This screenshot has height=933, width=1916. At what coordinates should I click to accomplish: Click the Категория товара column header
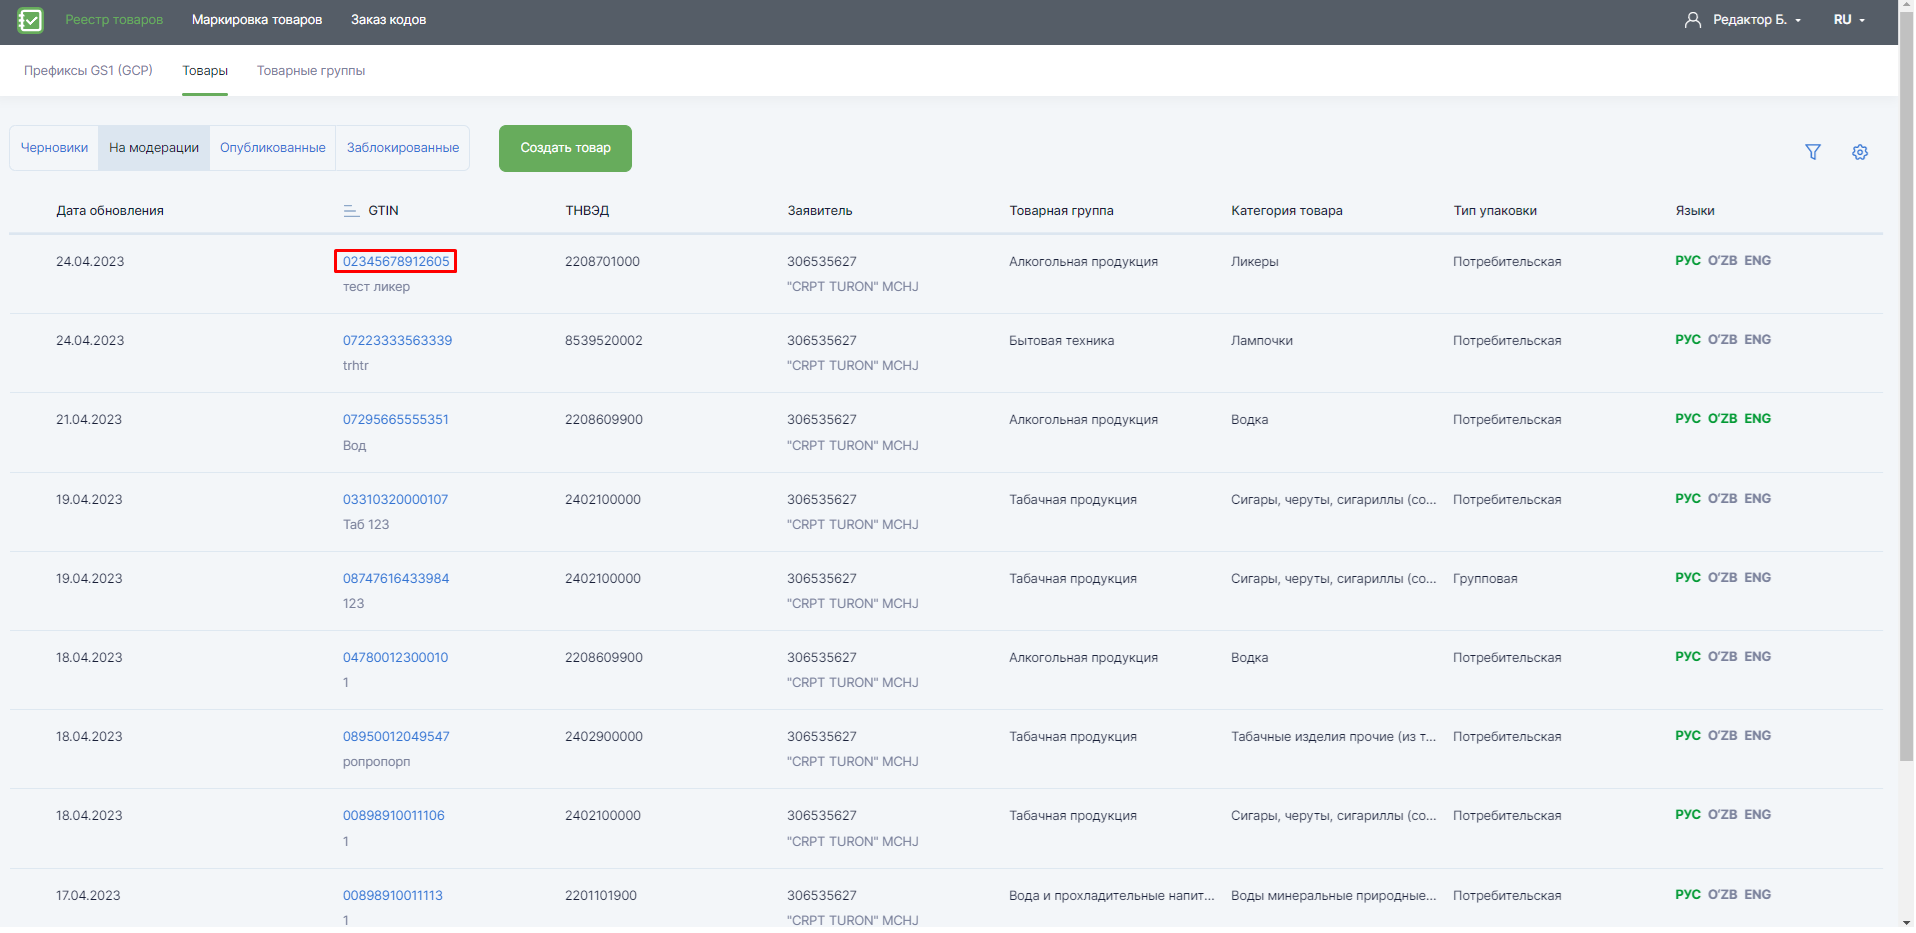click(1287, 211)
